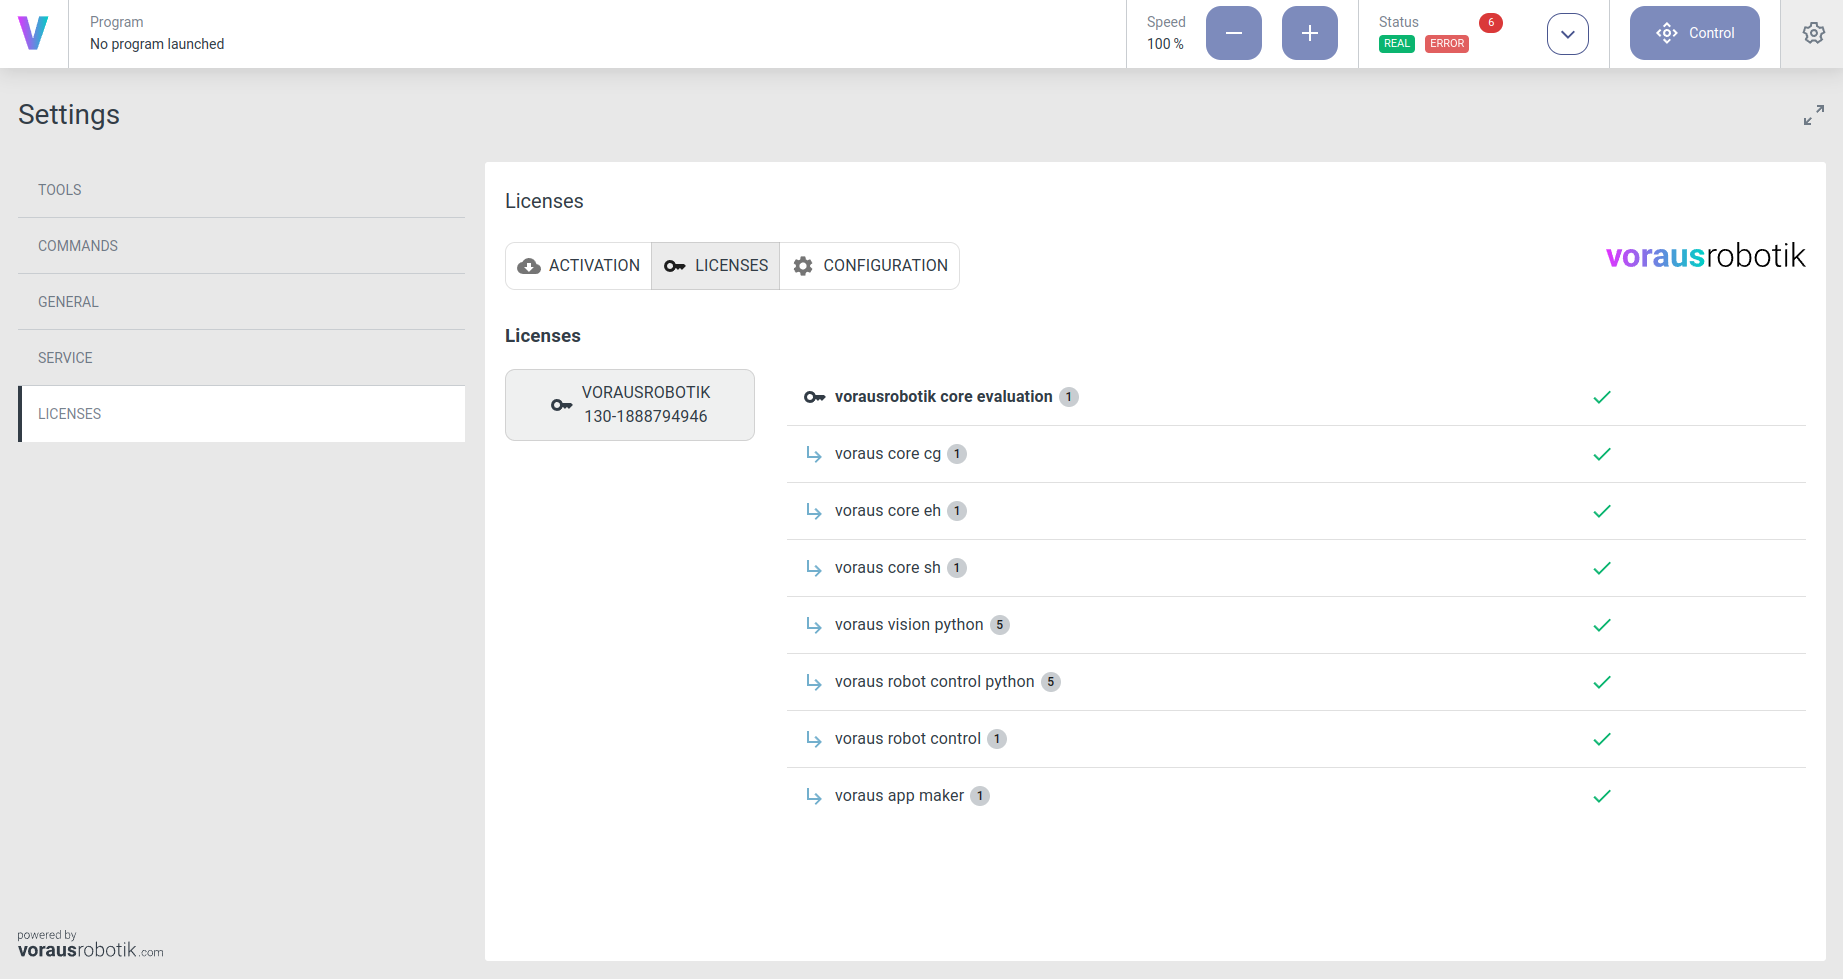This screenshot has width=1843, height=979.
Task: Open the Configuration tab
Action: coord(870,266)
